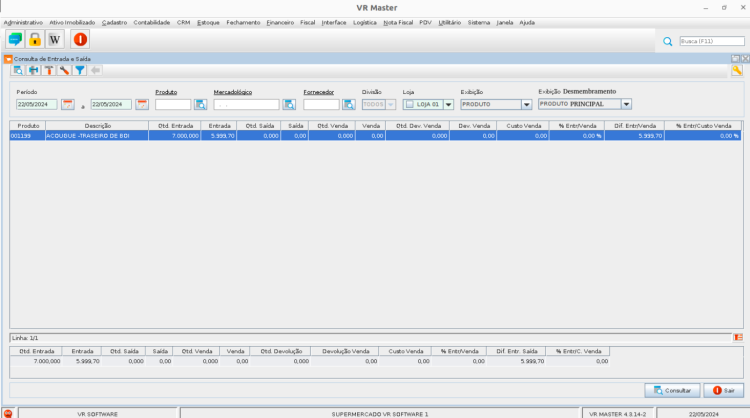Click the Fornecedor code input field
Screen dimensions: 750x418
click(x=321, y=104)
